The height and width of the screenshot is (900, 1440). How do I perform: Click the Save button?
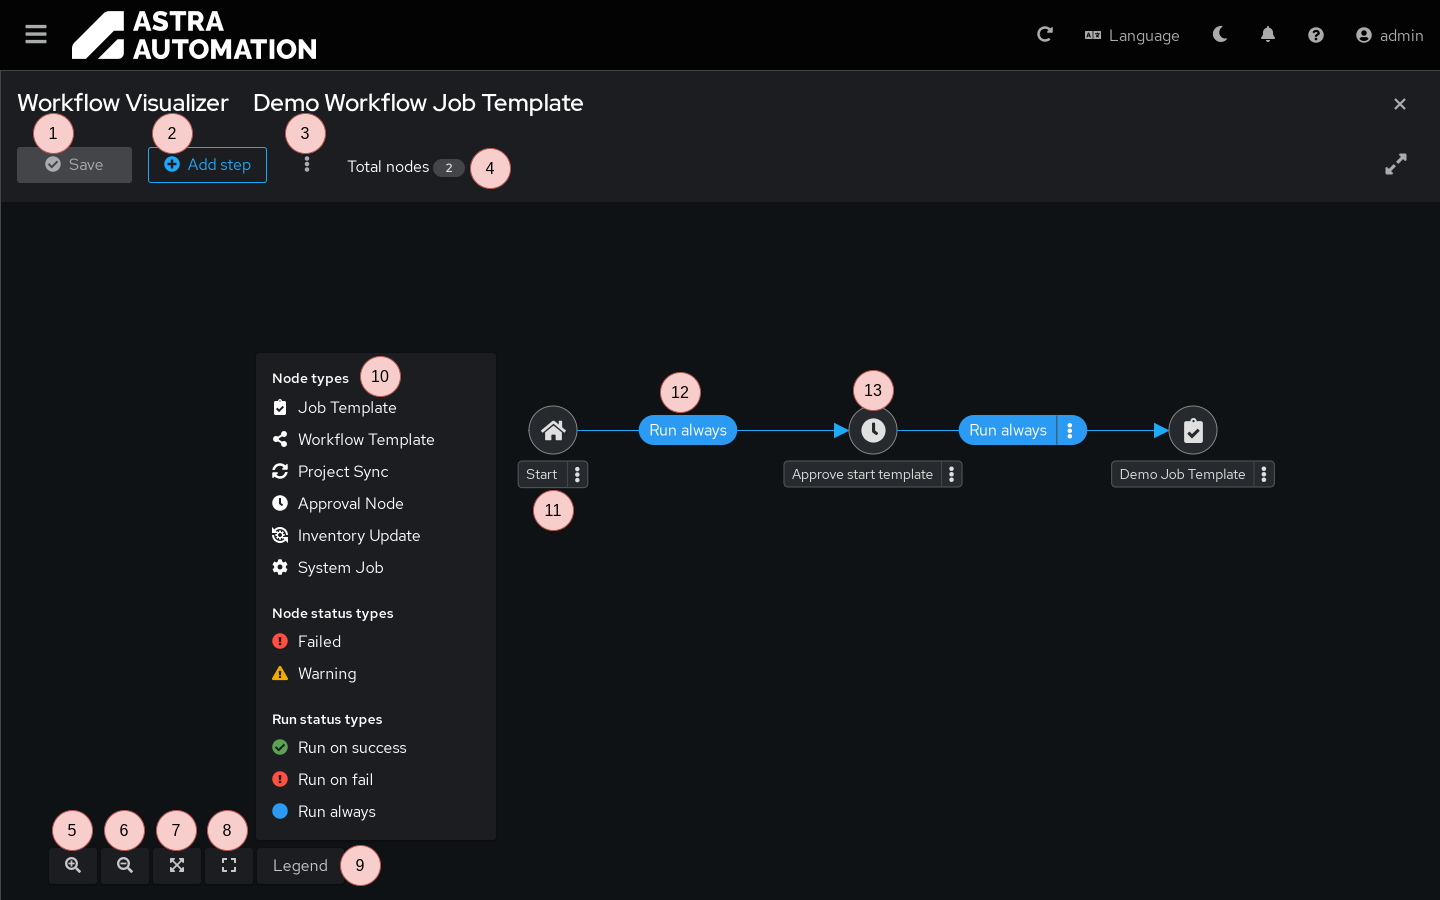pos(74,165)
